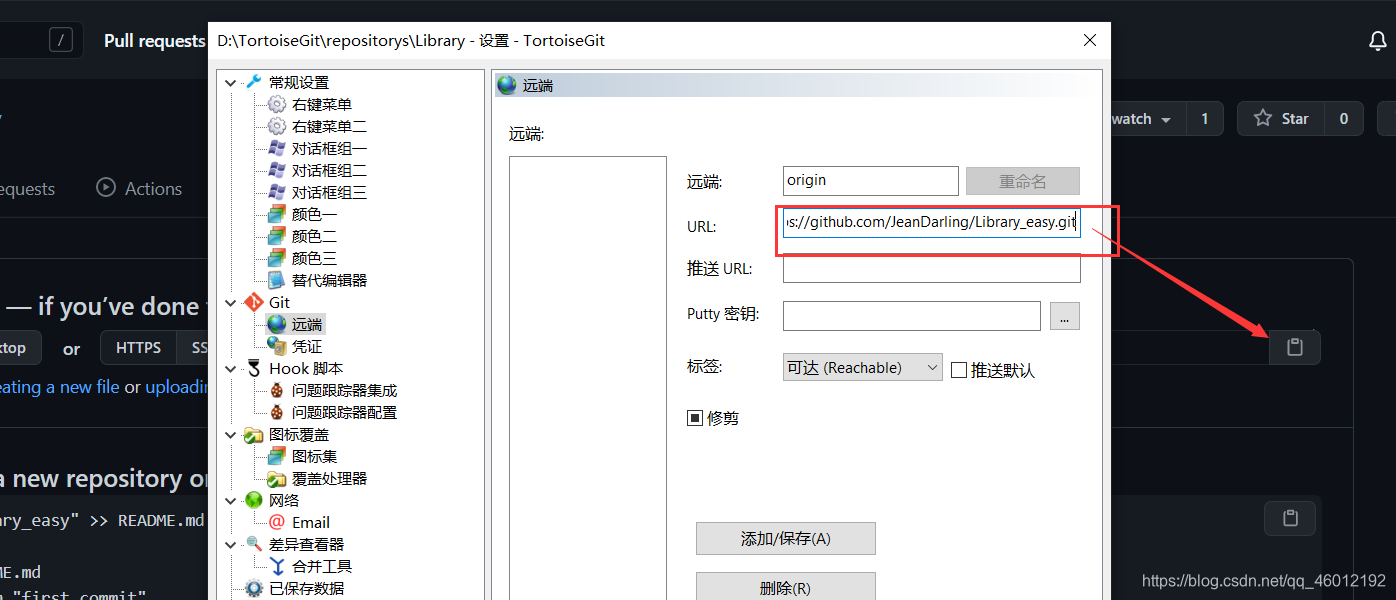This screenshot has height=600, width=1396.
Task: Copy repository URL with GitHub clipboard button
Action: [1295, 347]
